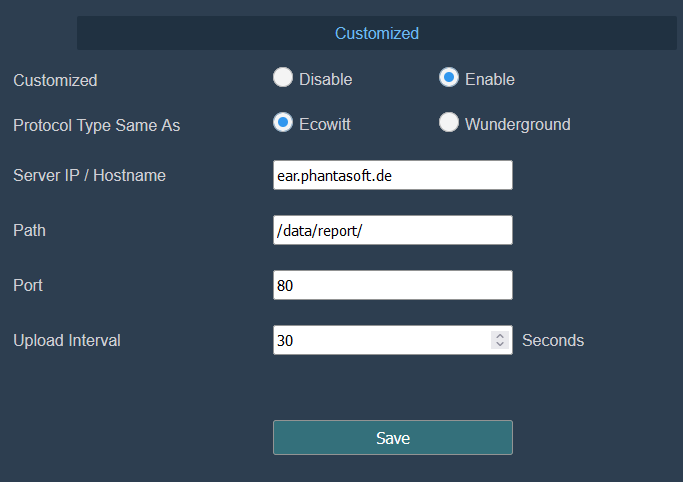
Task: Increase upload interval with up arrow
Action: [500, 336]
